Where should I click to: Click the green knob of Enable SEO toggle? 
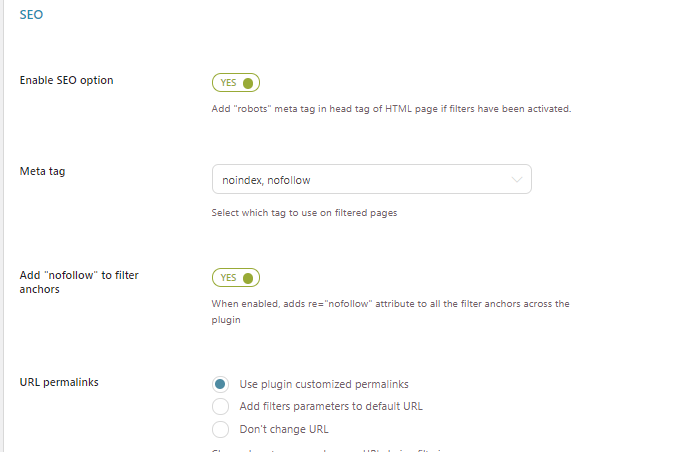(x=248, y=83)
